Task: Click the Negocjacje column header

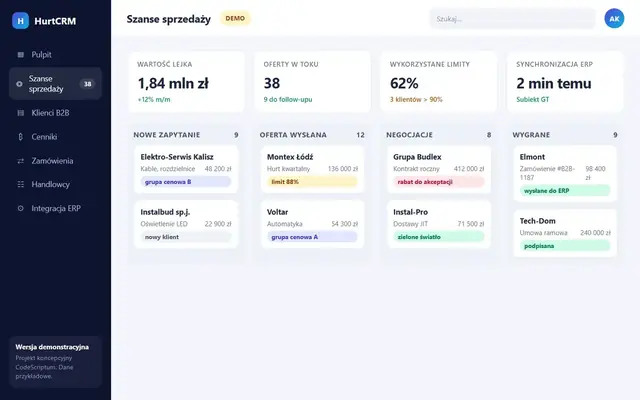Action: pos(409,135)
